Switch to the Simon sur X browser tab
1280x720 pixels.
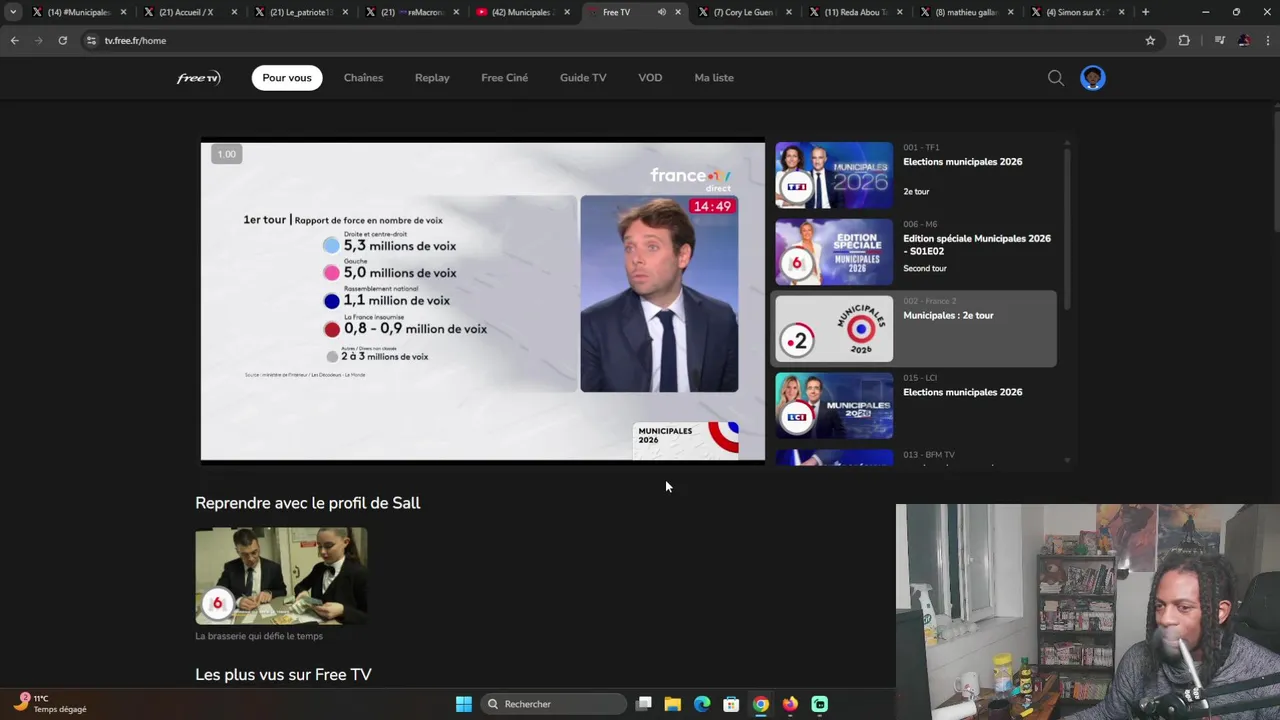tap(1076, 12)
